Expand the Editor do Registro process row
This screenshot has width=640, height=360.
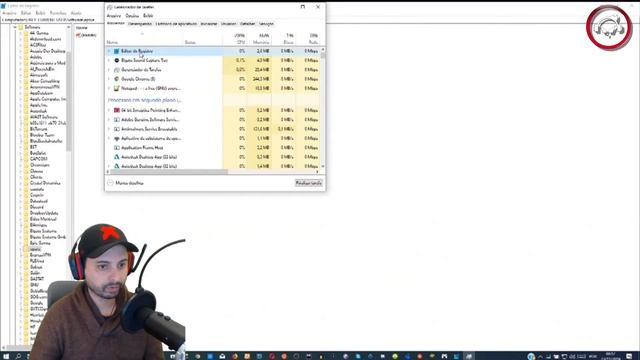click(109, 51)
